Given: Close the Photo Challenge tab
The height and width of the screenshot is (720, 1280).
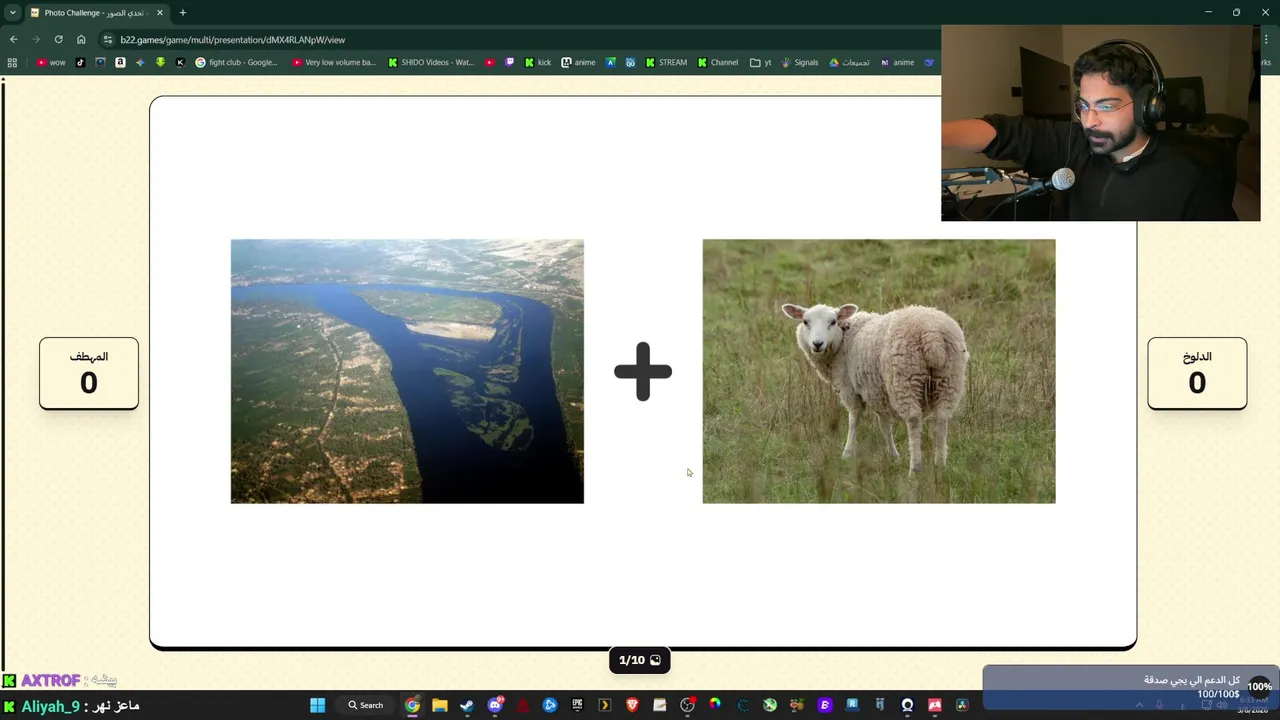Looking at the screenshot, I should point(159,13).
